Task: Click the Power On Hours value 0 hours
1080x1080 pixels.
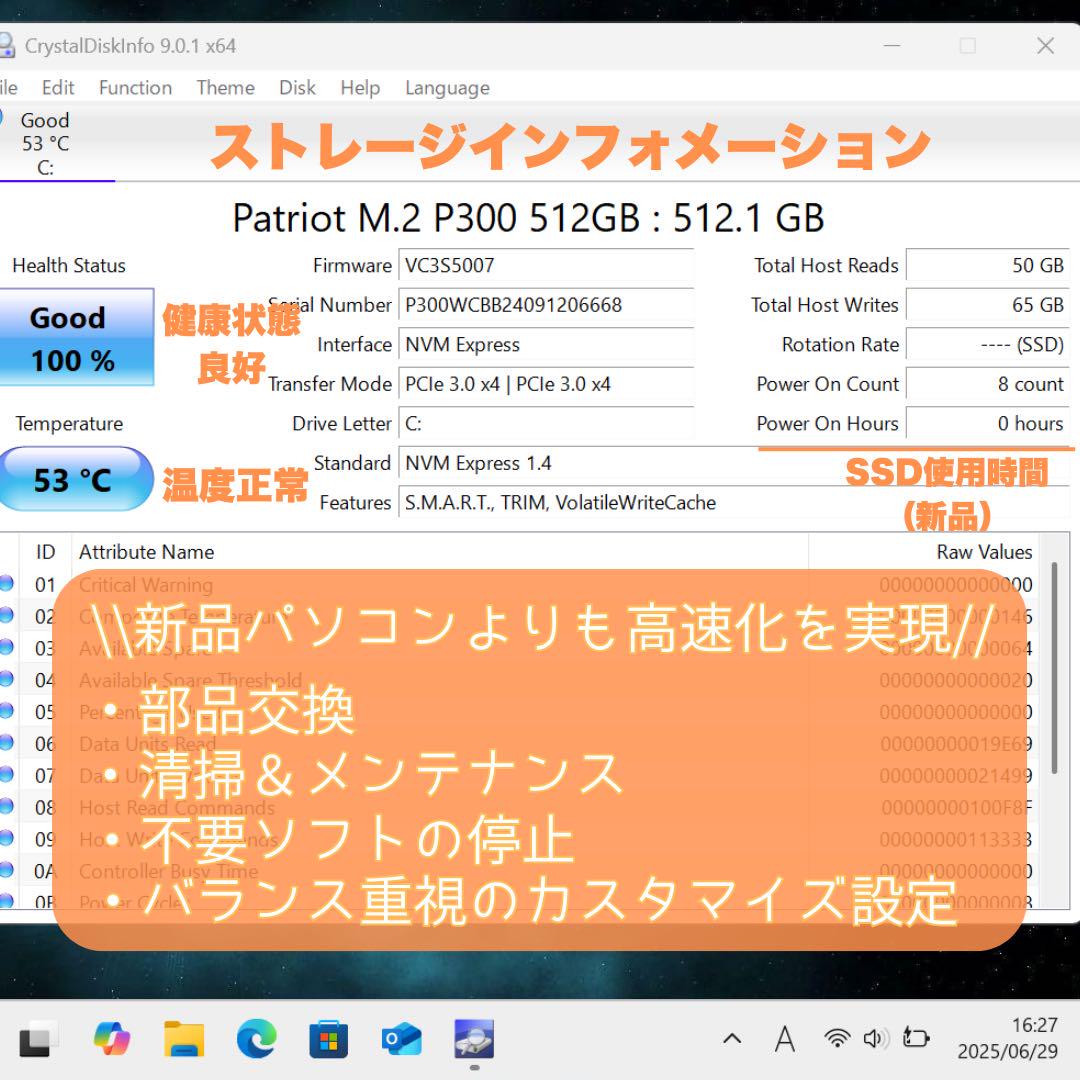Action: [988, 423]
